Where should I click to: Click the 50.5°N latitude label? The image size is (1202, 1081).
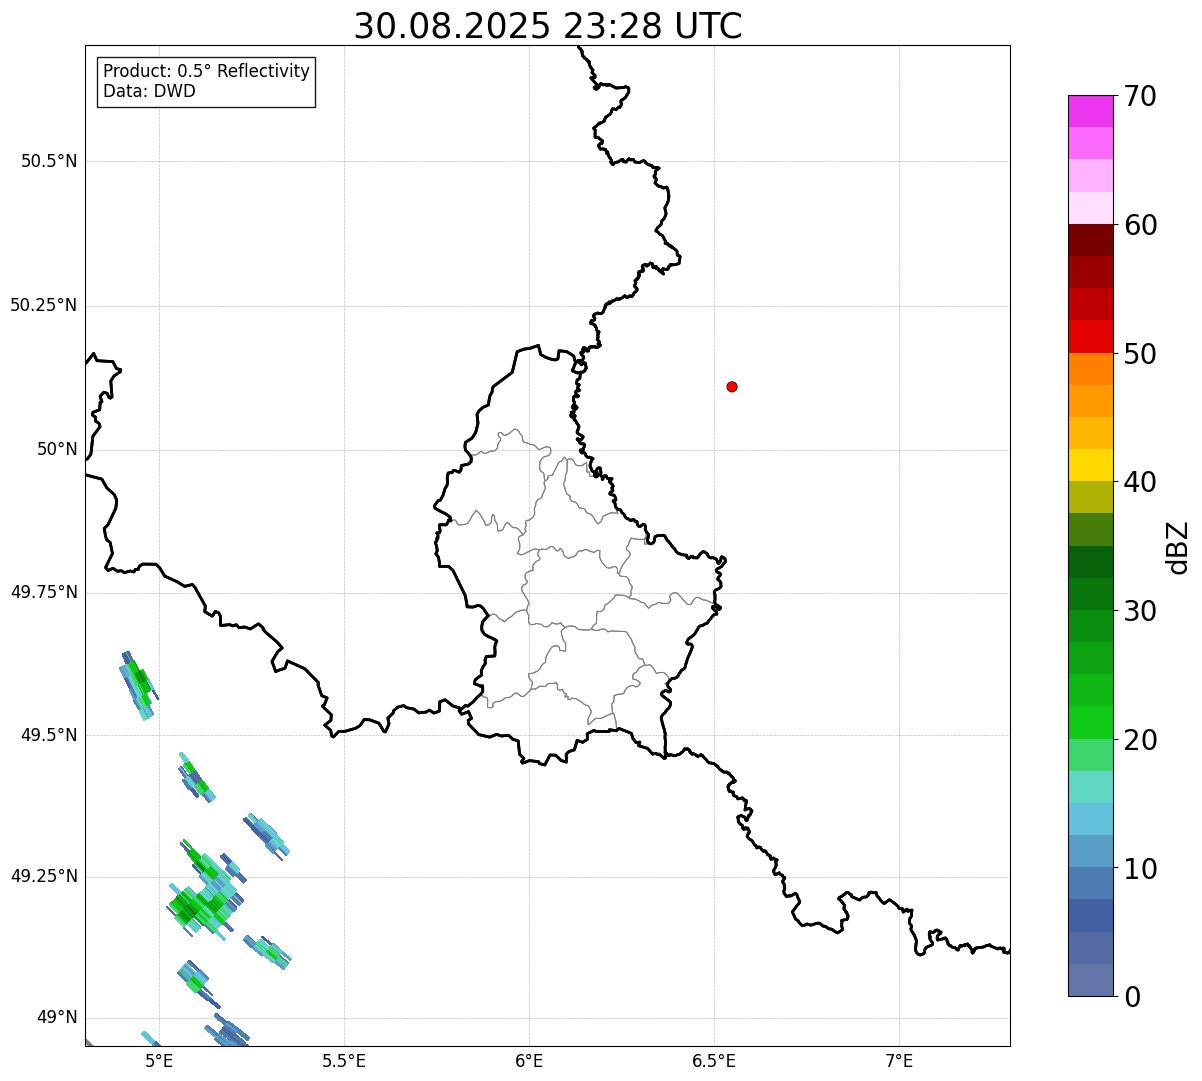pos(49,161)
